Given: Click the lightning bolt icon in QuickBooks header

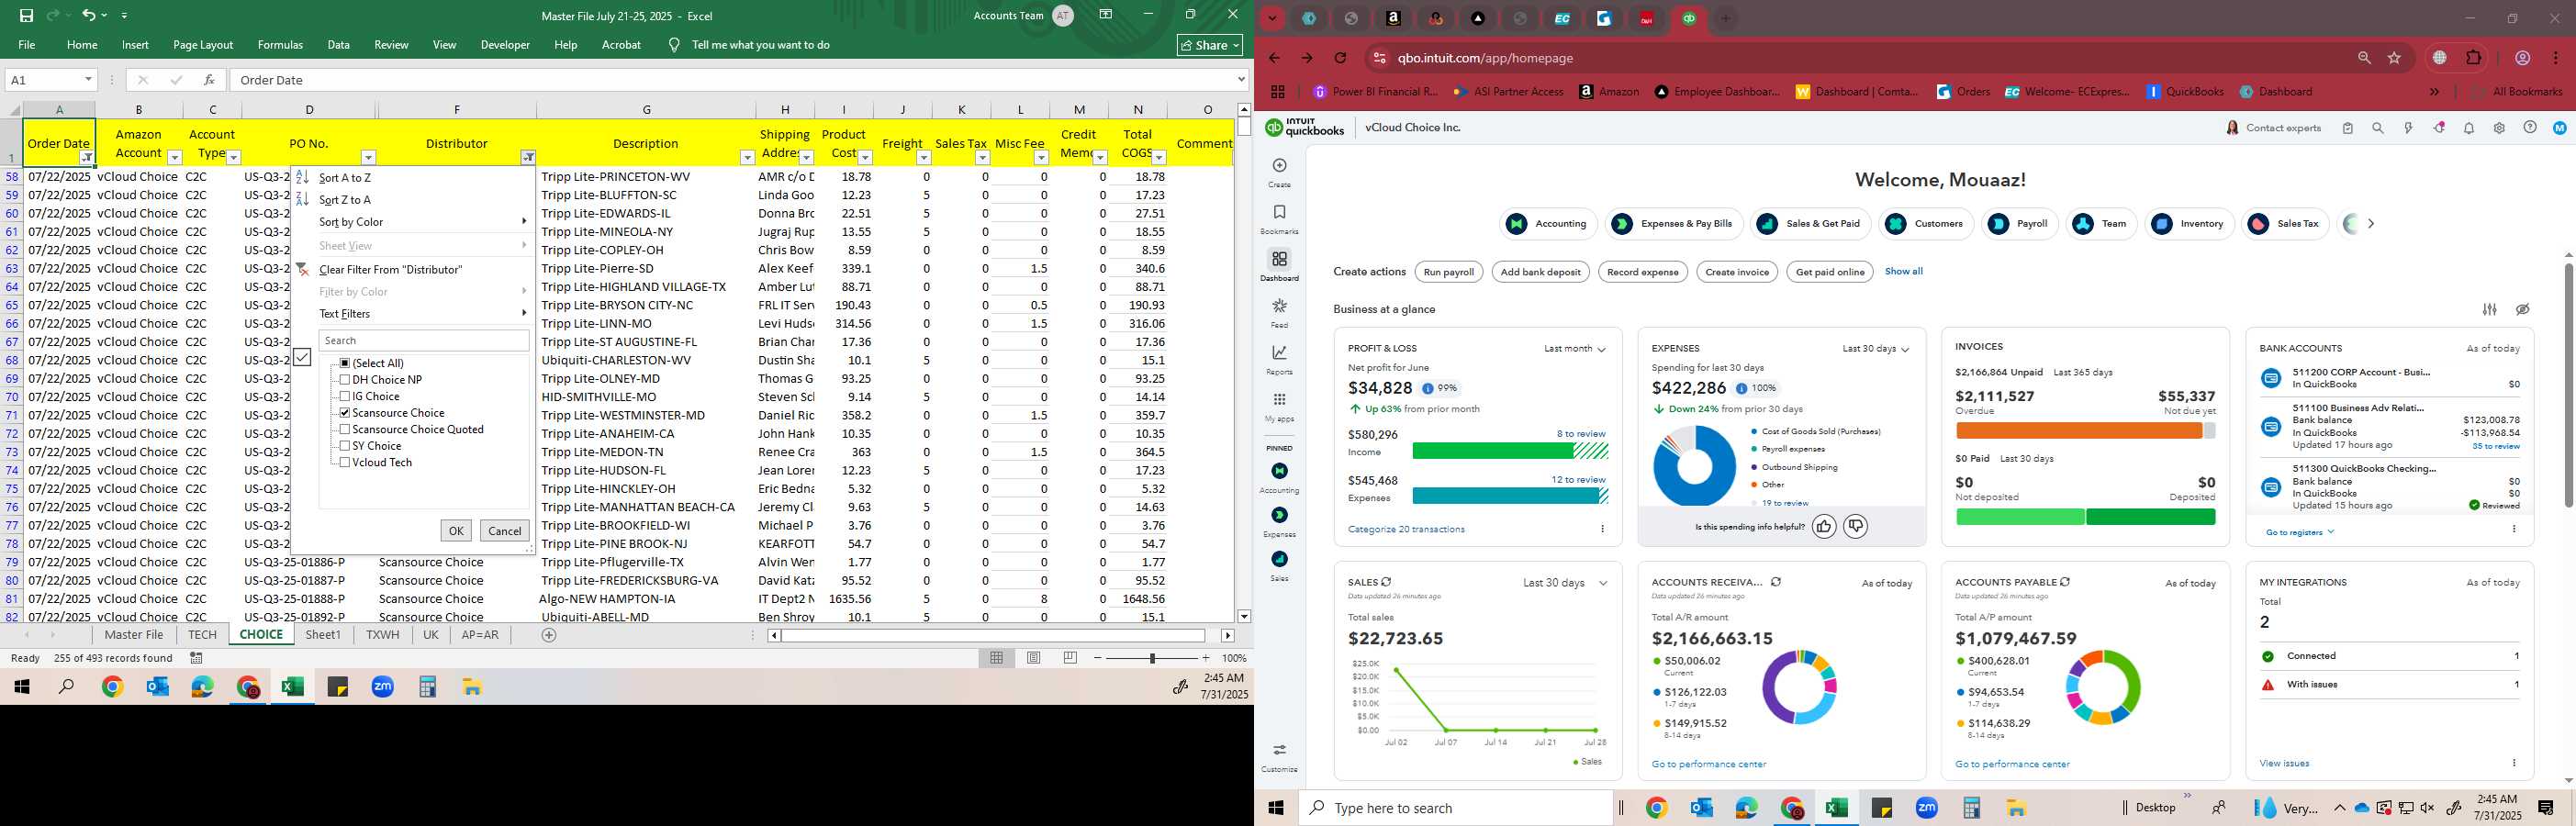Looking at the screenshot, I should tap(2408, 128).
